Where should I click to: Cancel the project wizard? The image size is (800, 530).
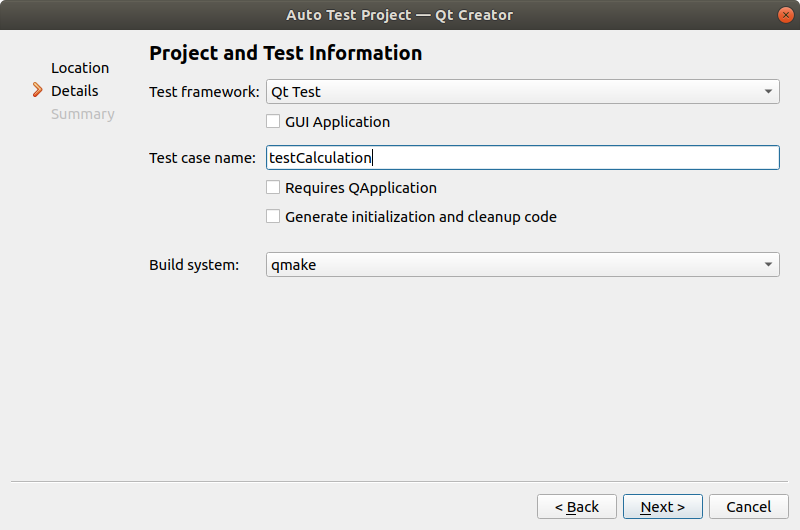point(748,507)
